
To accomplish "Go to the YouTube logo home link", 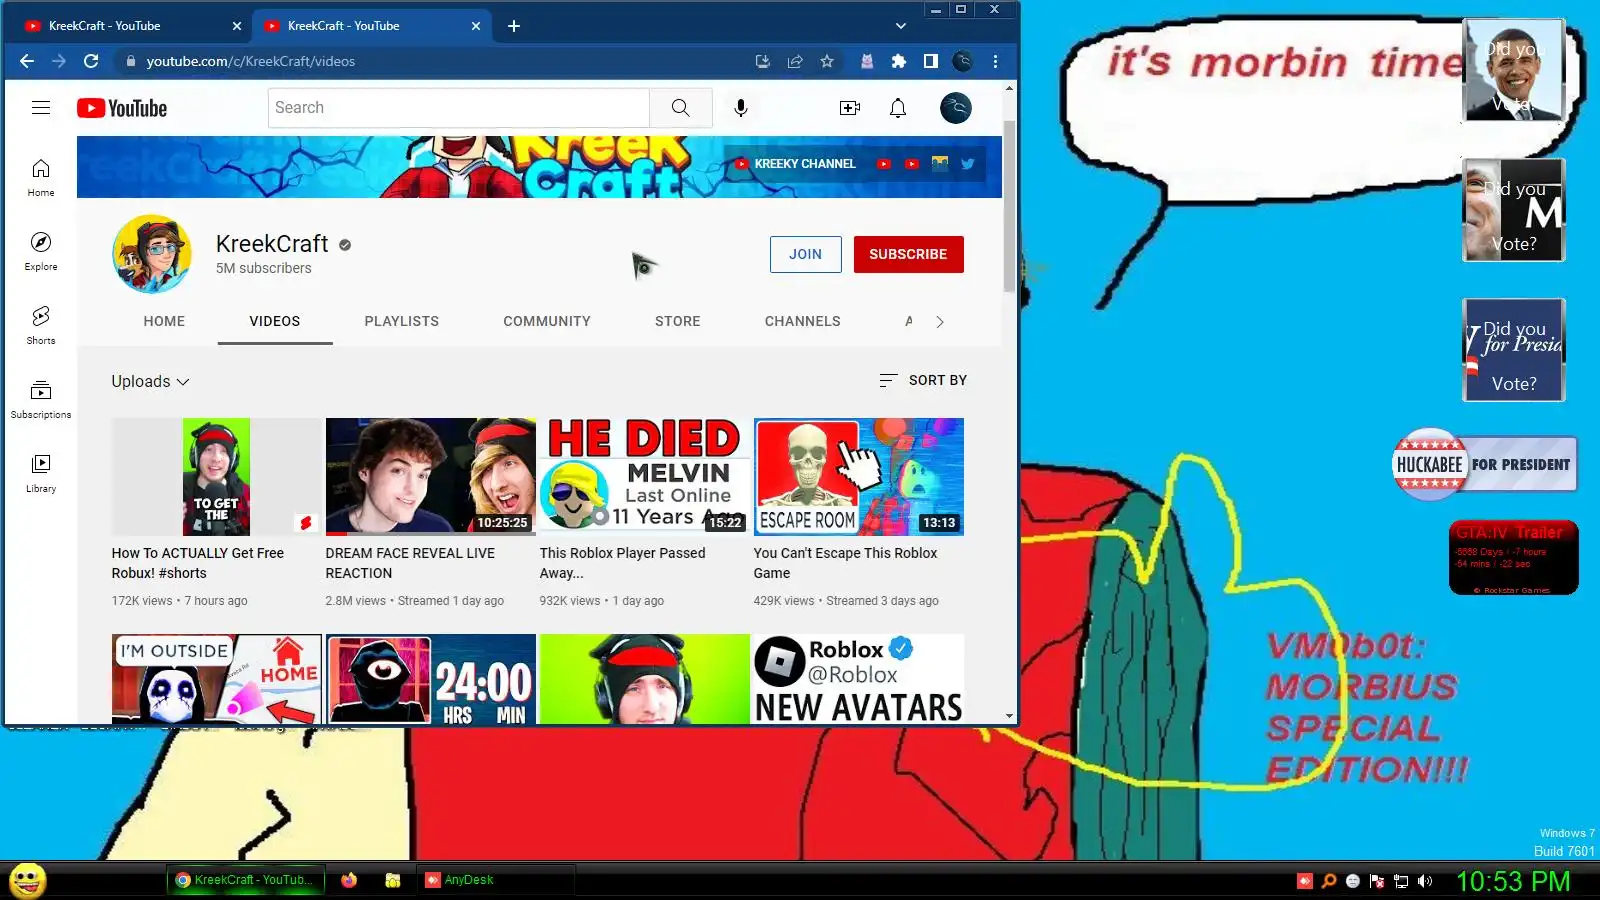I will pos(122,108).
